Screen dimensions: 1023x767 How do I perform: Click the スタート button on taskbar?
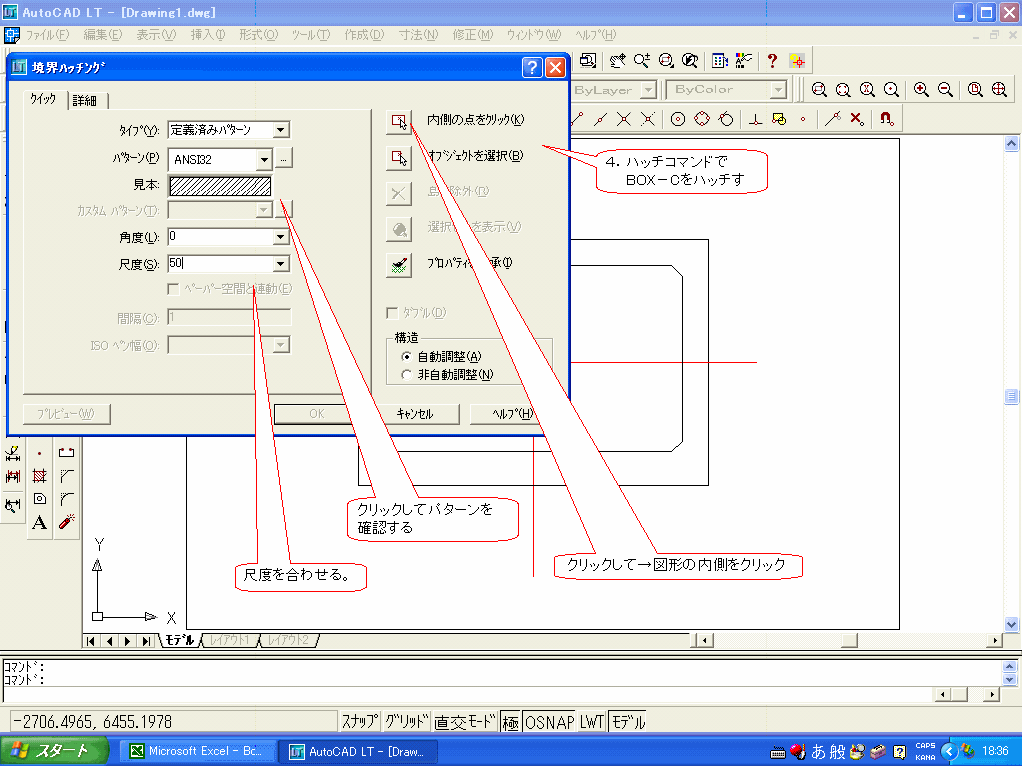click(x=55, y=751)
